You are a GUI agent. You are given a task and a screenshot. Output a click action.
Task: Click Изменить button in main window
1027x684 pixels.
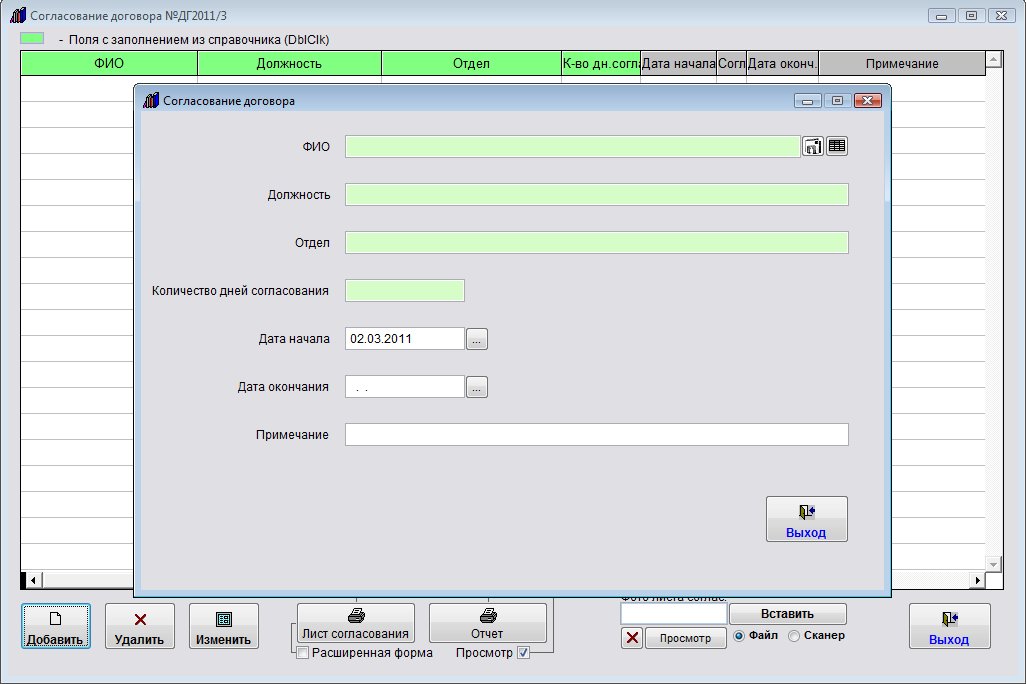[x=223, y=626]
